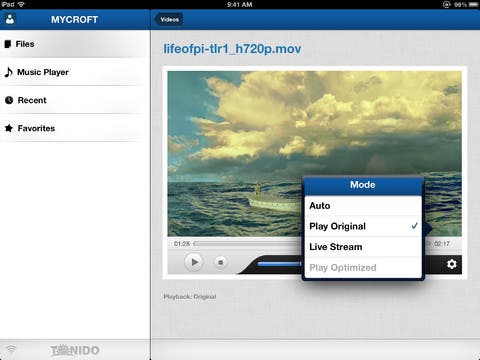Adjust the blue volume slider

280,264
